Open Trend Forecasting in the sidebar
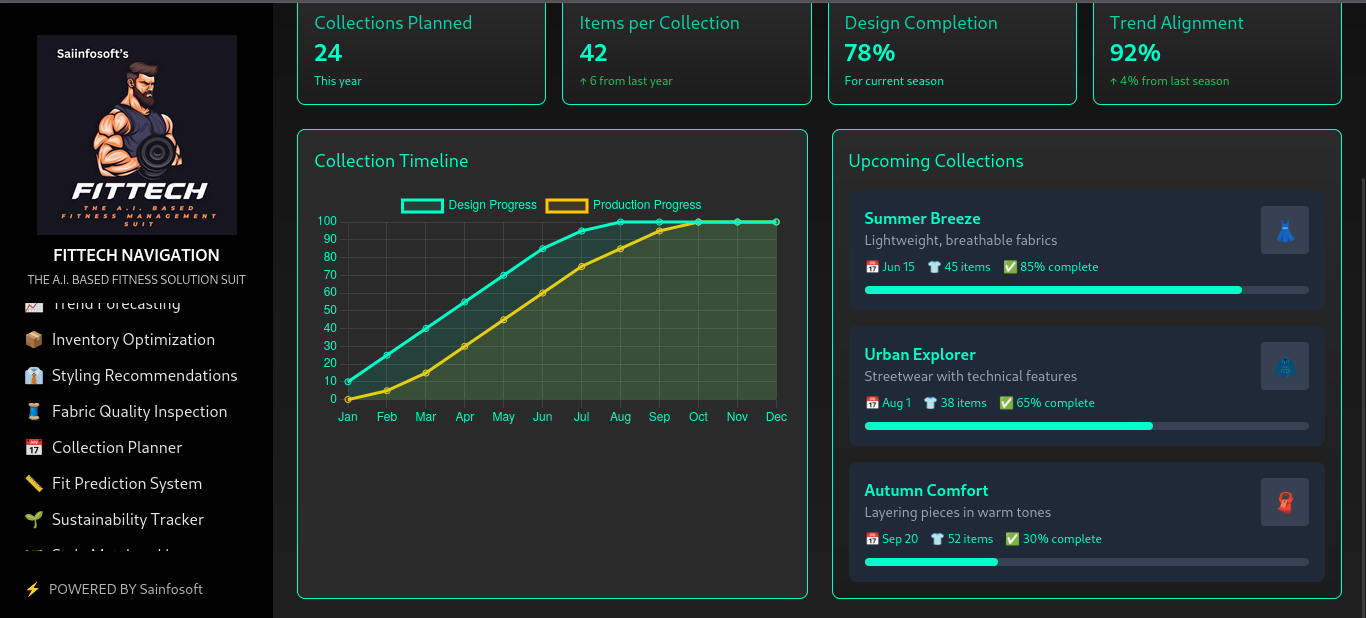1366x618 pixels. coord(116,305)
